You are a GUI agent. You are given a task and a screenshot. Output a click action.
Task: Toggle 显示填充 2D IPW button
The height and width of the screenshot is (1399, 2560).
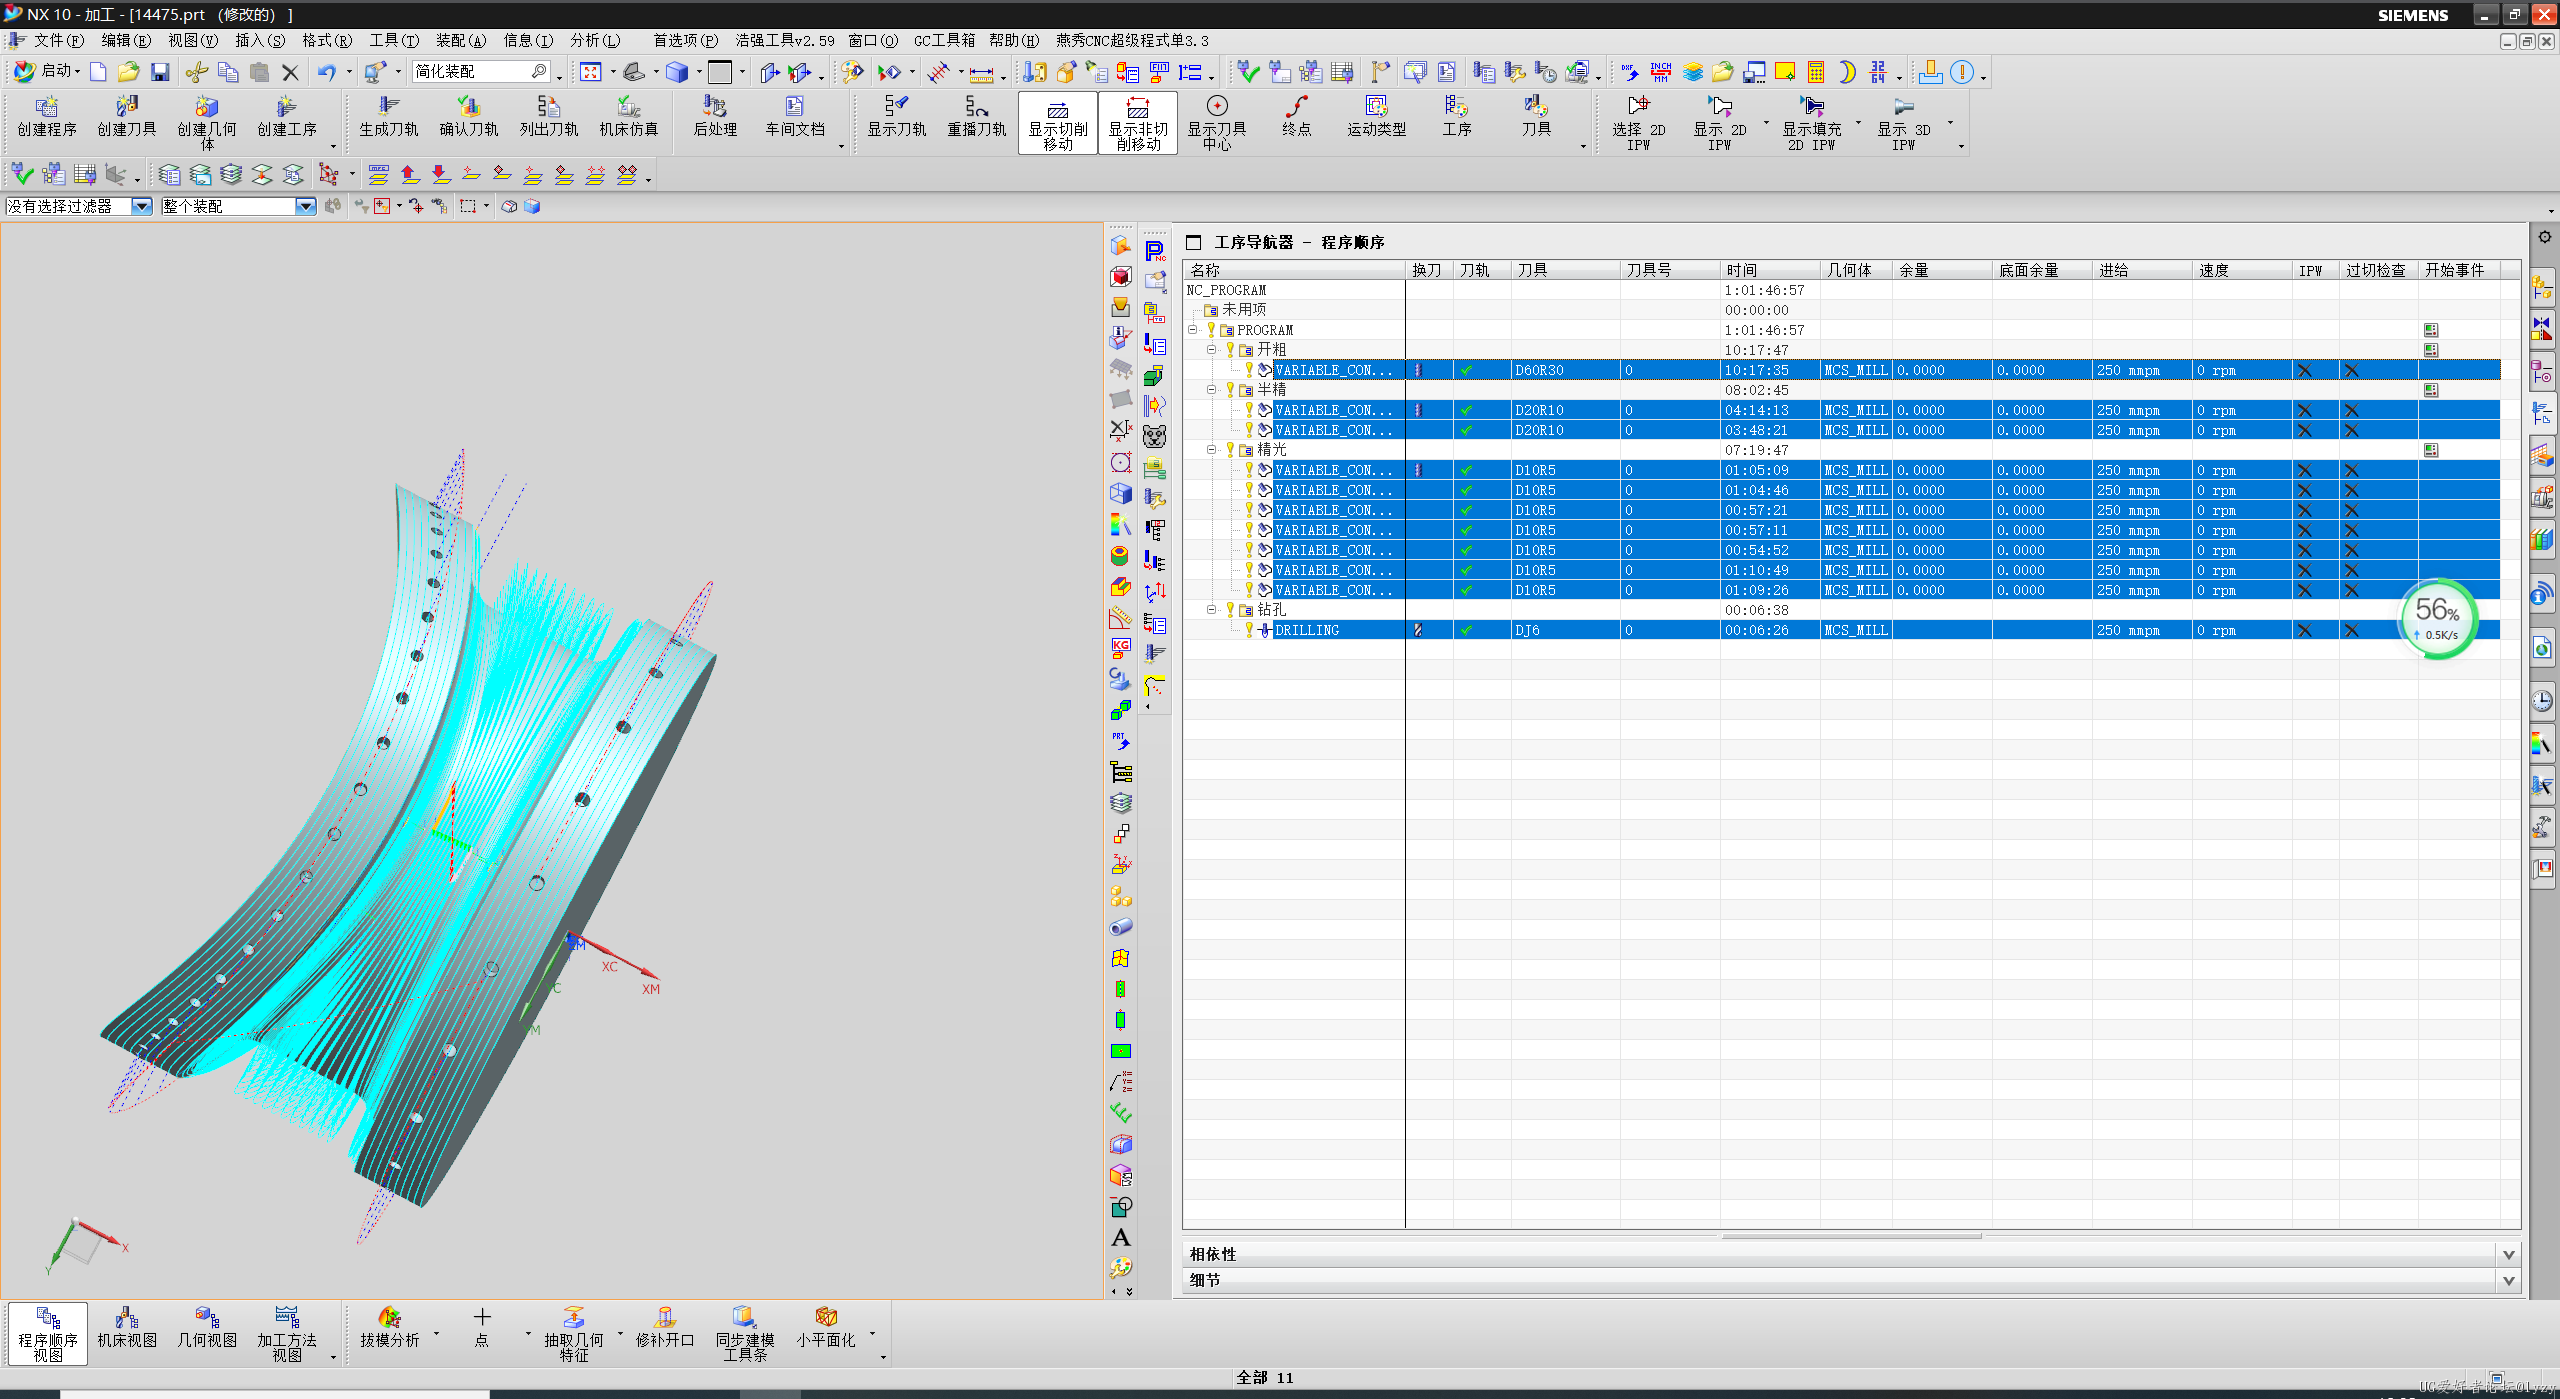click(1811, 123)
